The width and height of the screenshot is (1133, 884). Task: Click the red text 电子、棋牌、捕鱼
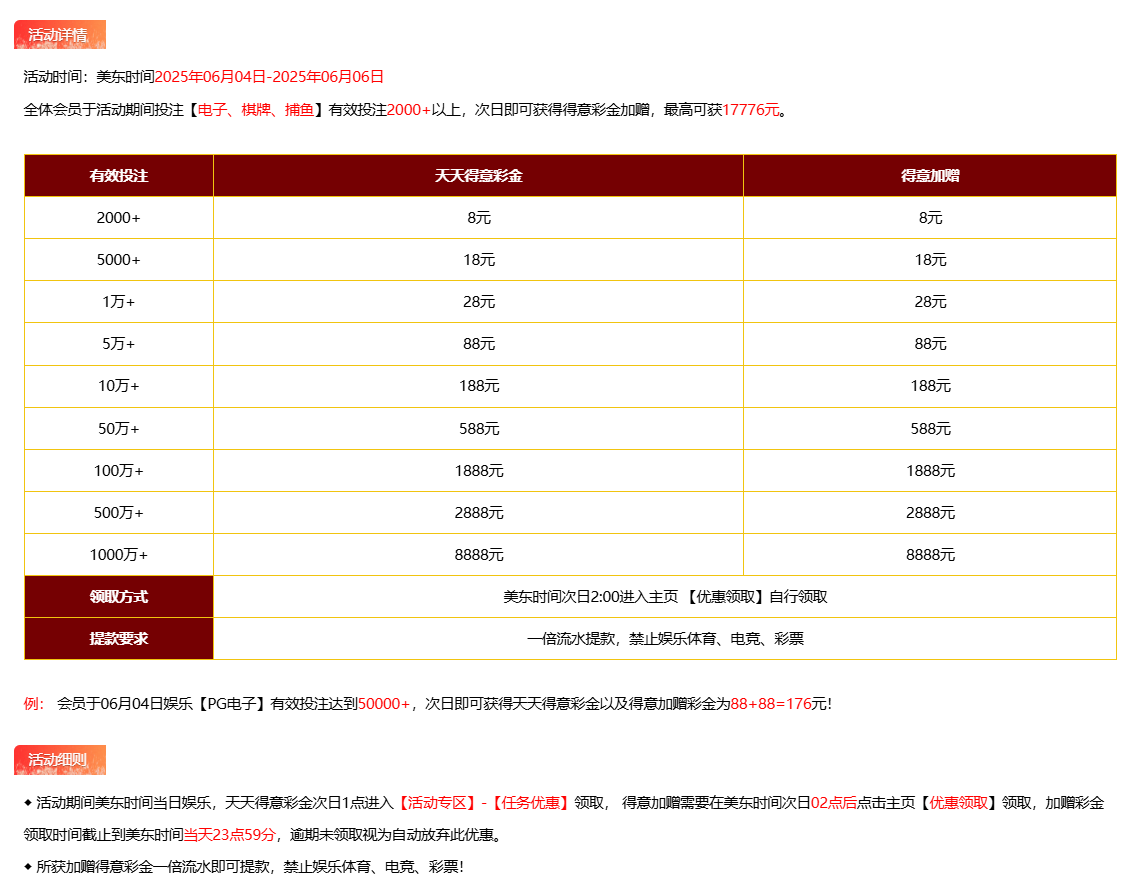tap(256, 110)
